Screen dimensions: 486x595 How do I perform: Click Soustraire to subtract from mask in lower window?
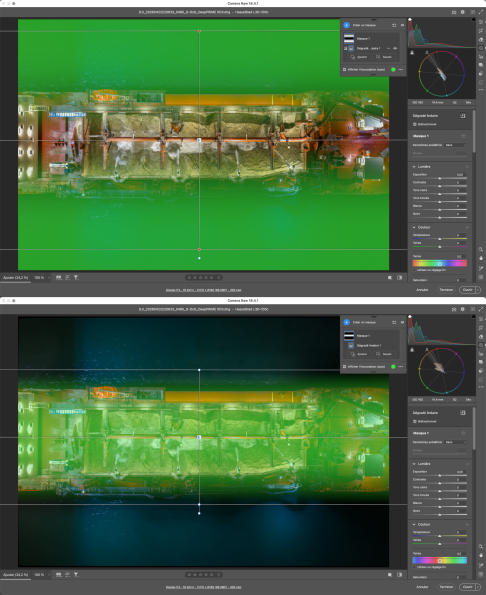click(384, 354)
